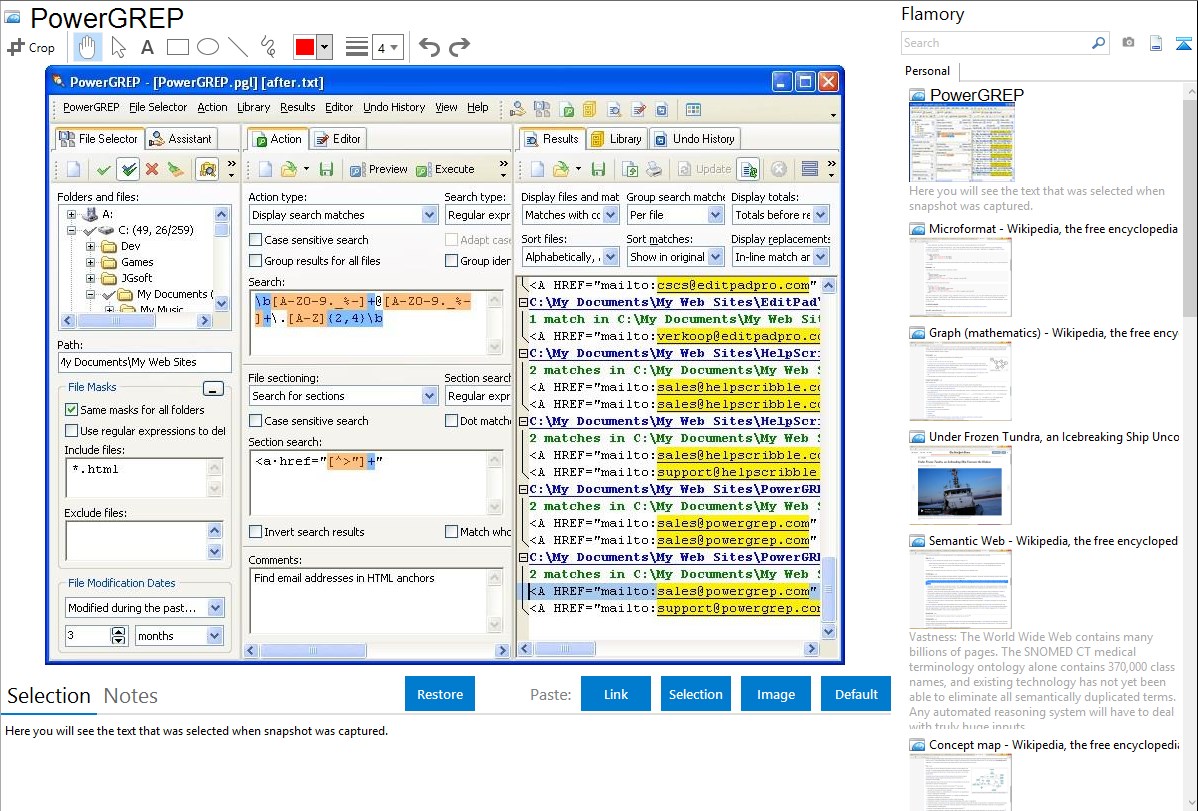Click the camera snapshot icon
The width and height of the screenshot is (1198, 811).
[x=1128, y=43]
